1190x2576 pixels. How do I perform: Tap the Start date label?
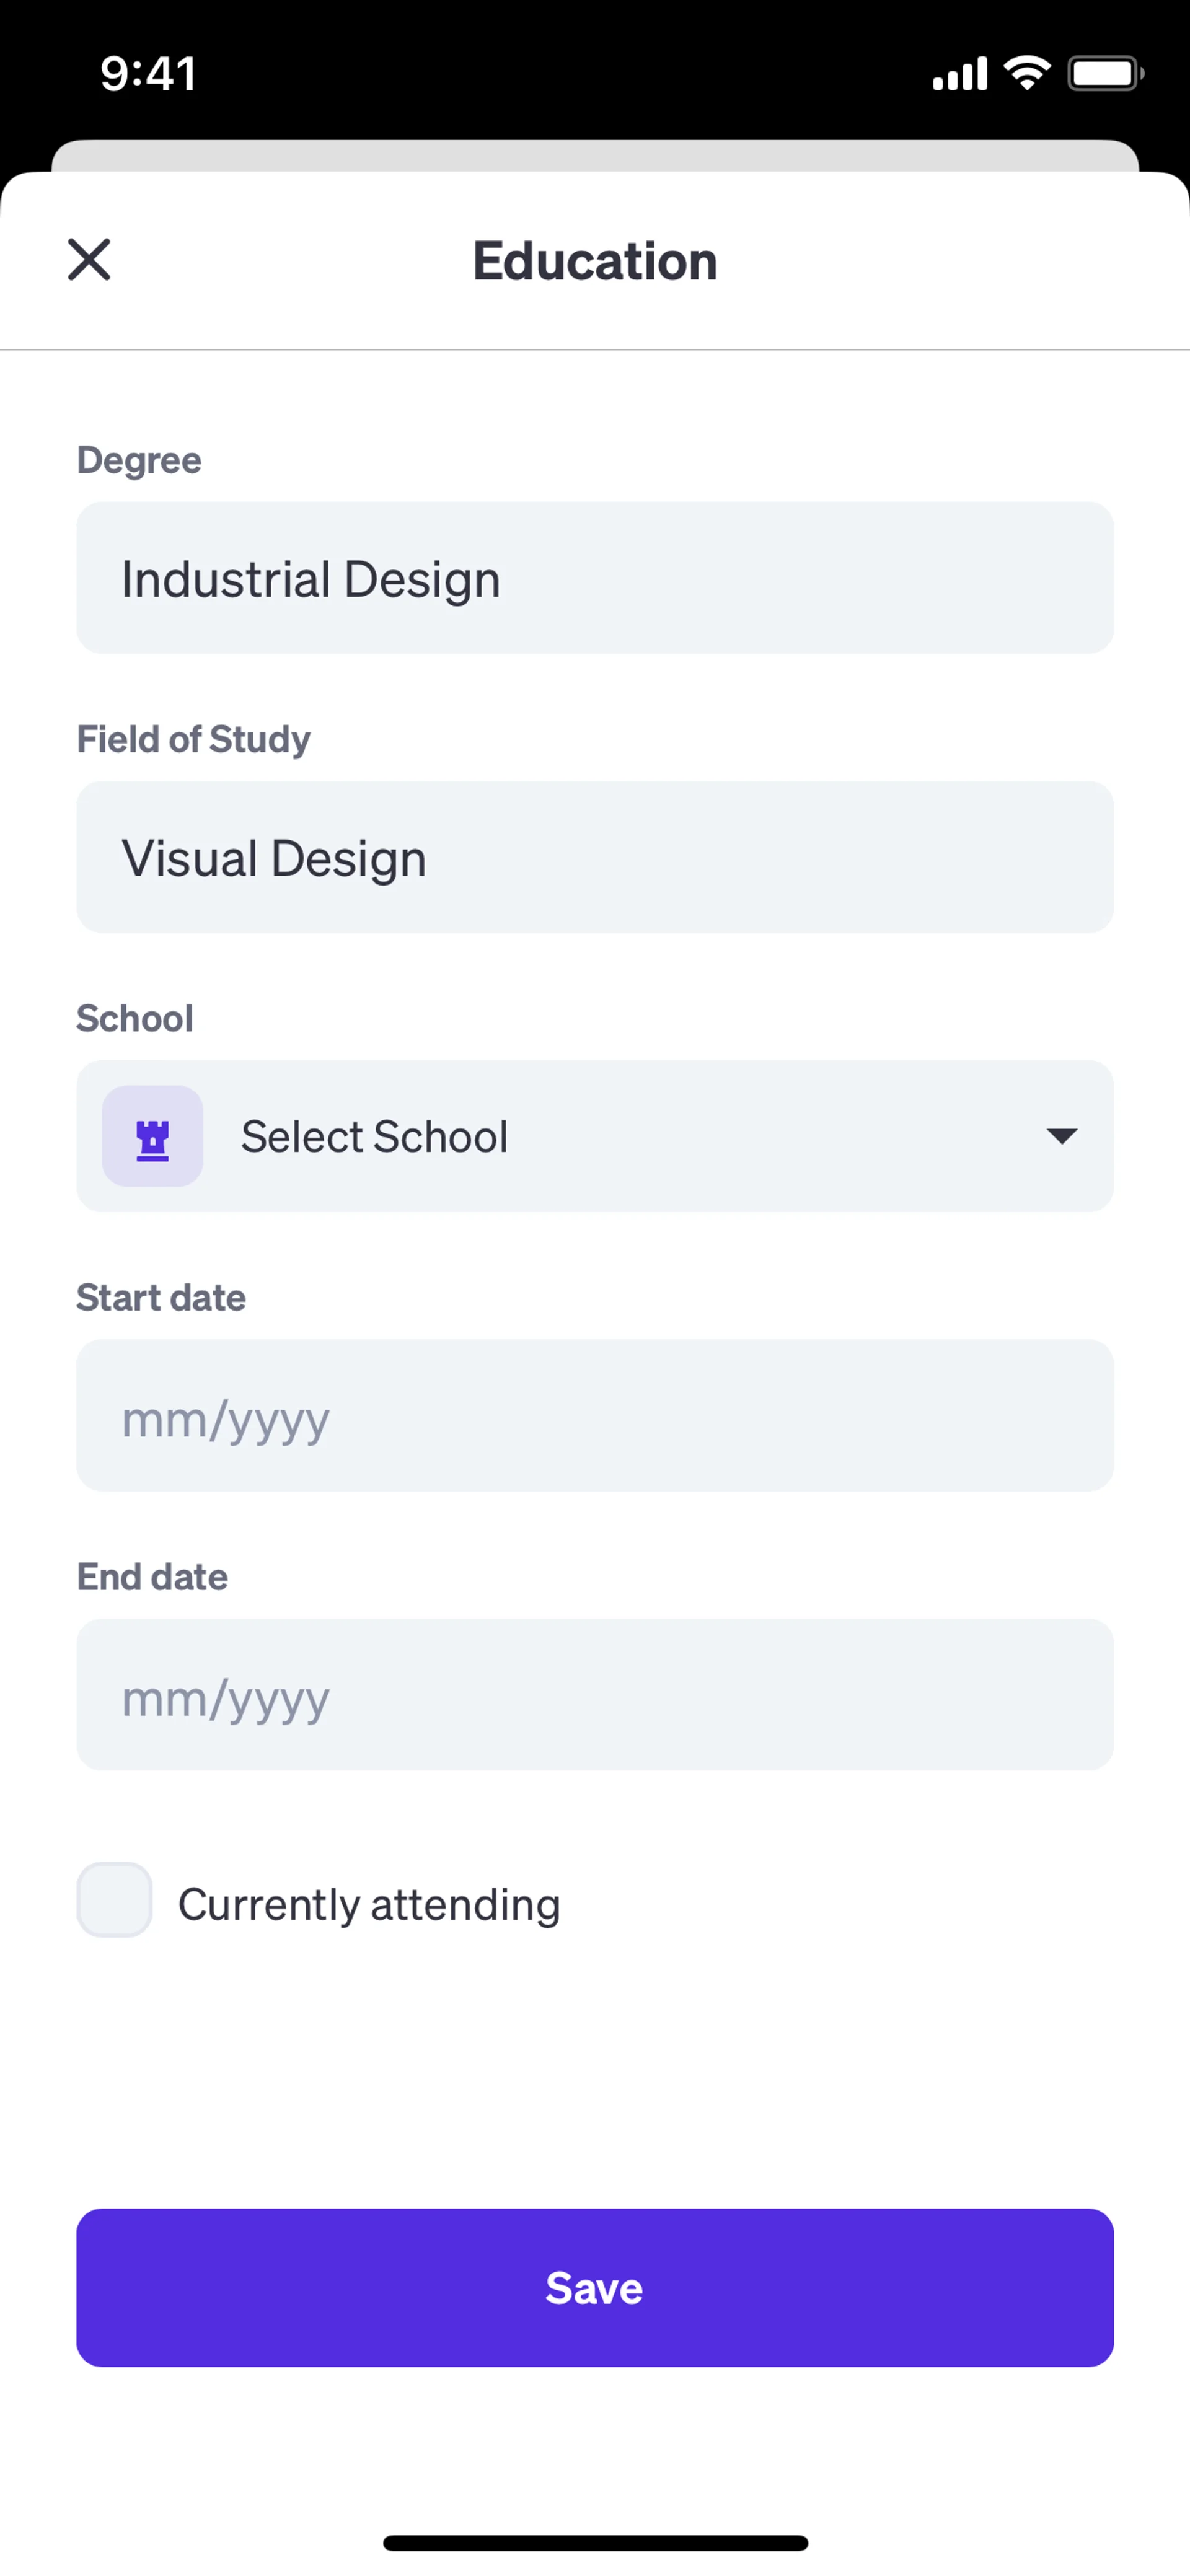pyautogui.click(x=161, y=1298)
